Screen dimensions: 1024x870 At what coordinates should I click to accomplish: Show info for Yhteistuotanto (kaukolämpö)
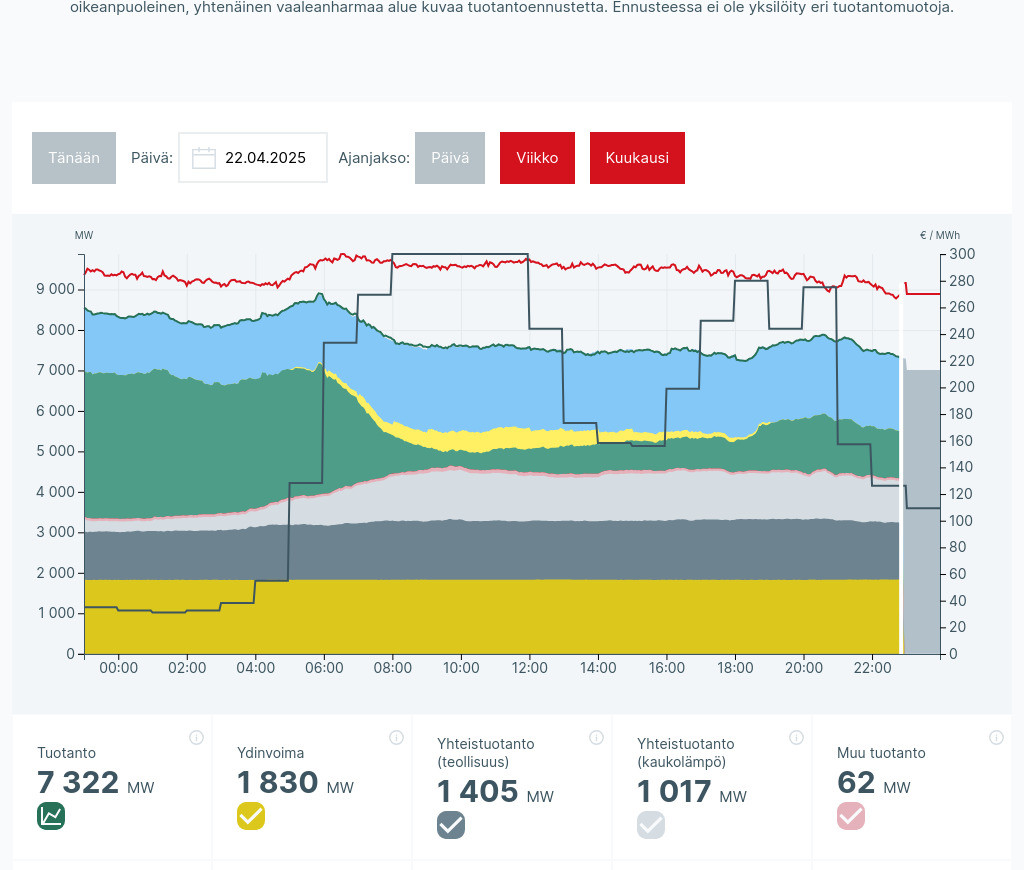click(796, 738)
